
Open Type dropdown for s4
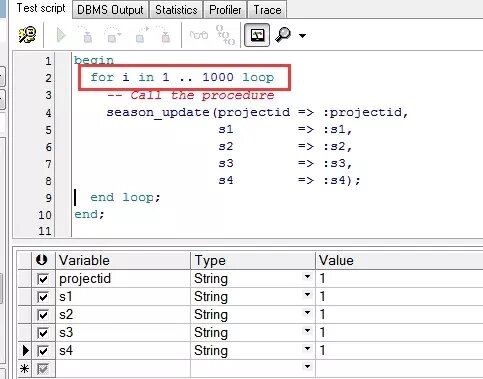pyautogui.click(x=307, y=349)
